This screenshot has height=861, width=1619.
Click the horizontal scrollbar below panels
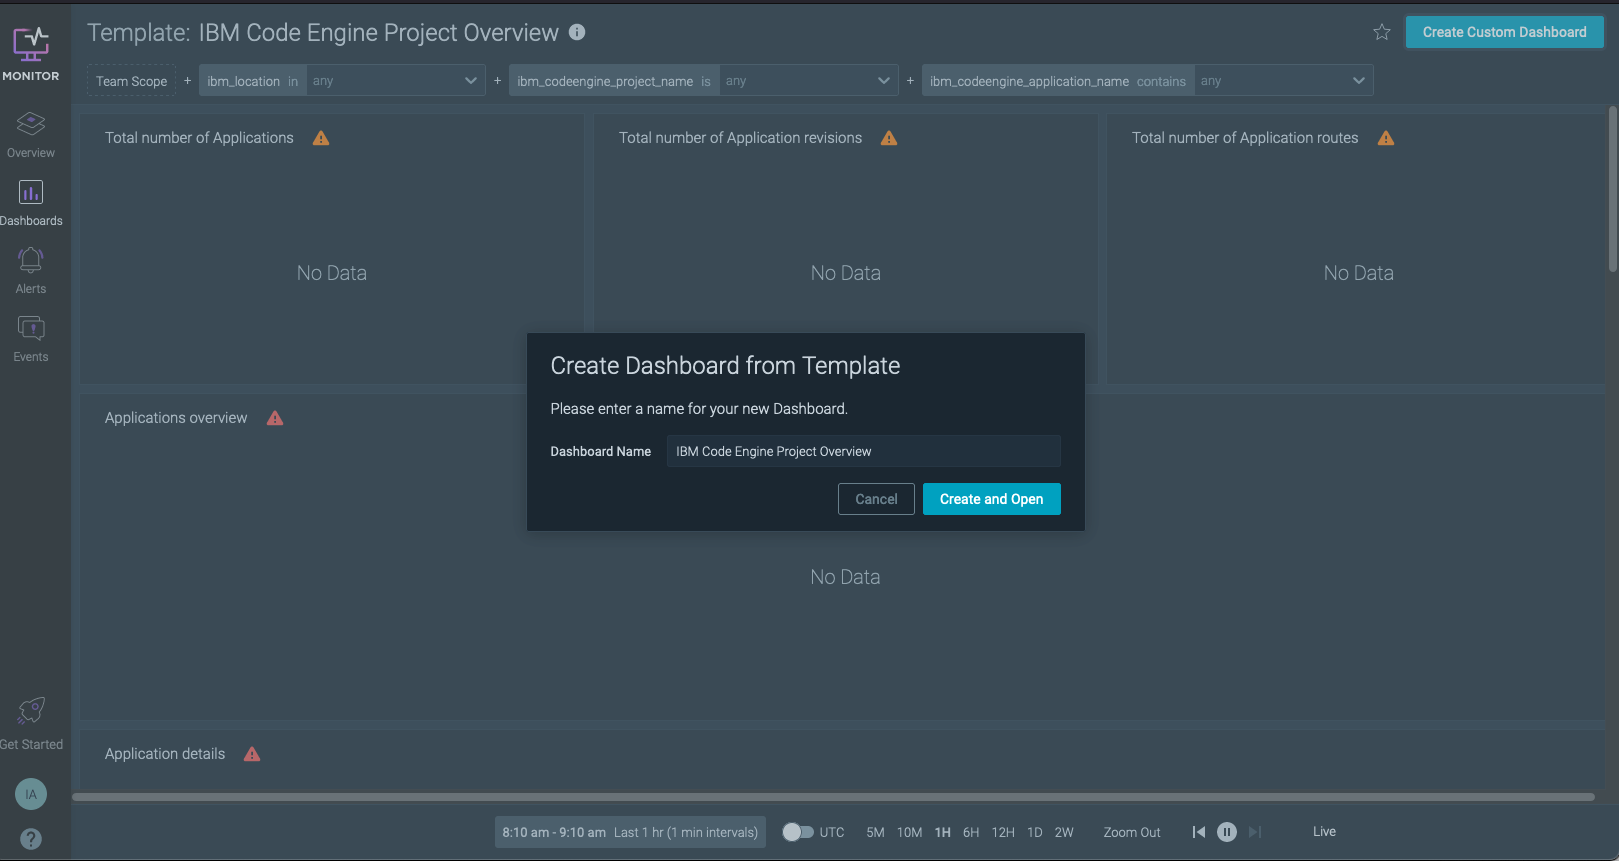(833, 797)
